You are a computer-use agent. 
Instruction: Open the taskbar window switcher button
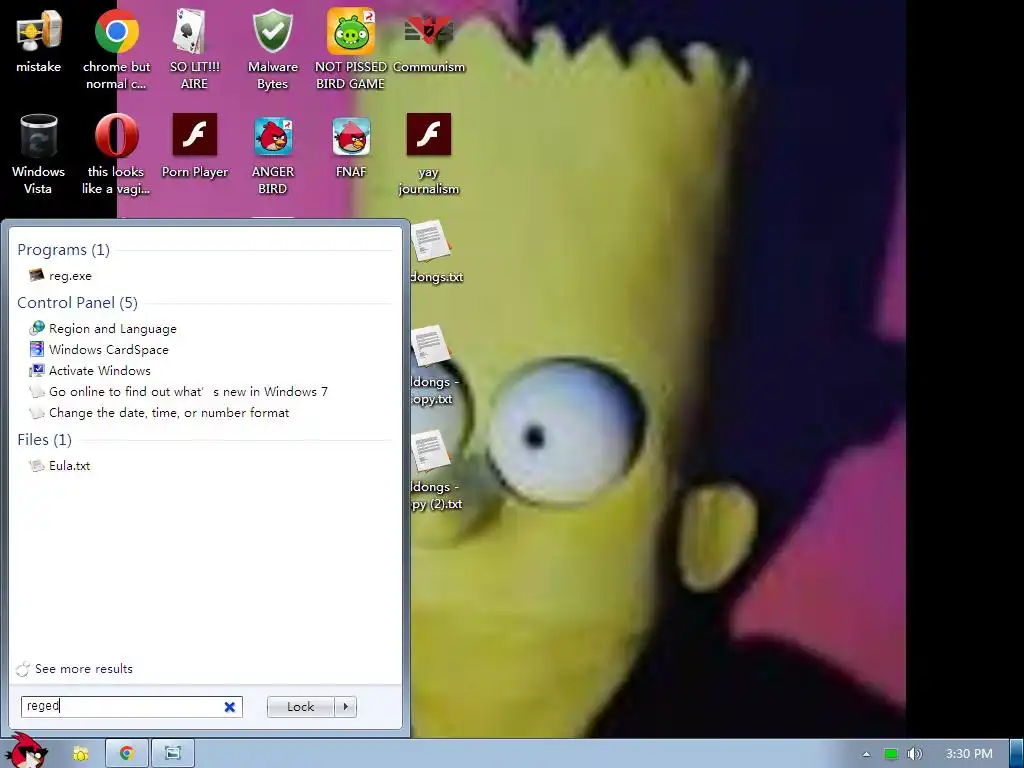tap(172, 754)
